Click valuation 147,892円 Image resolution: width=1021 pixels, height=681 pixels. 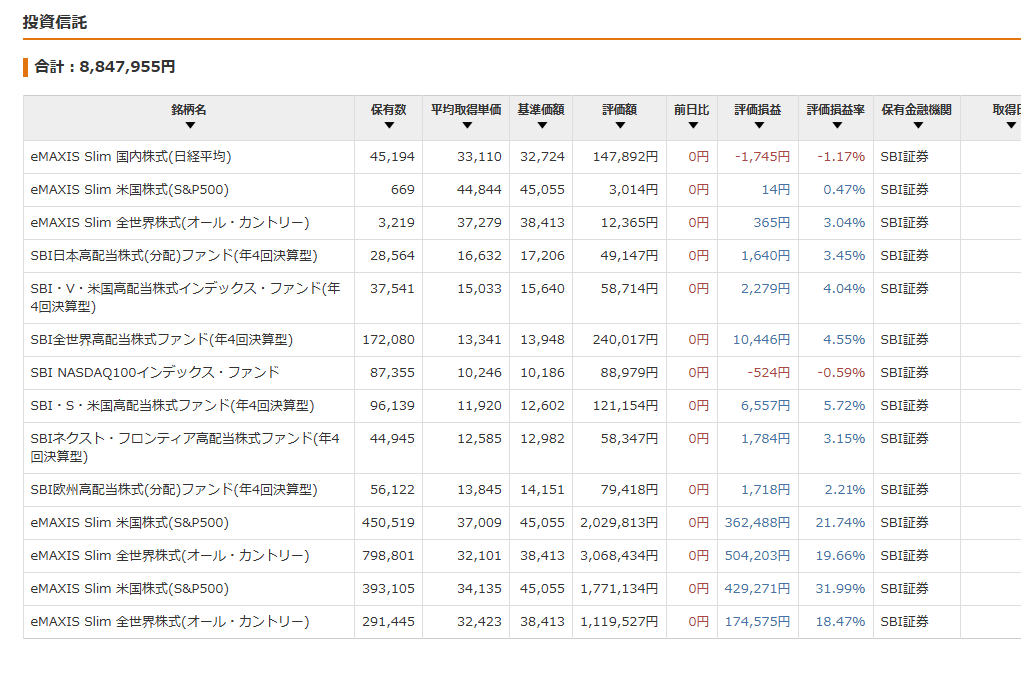[625, 157]
